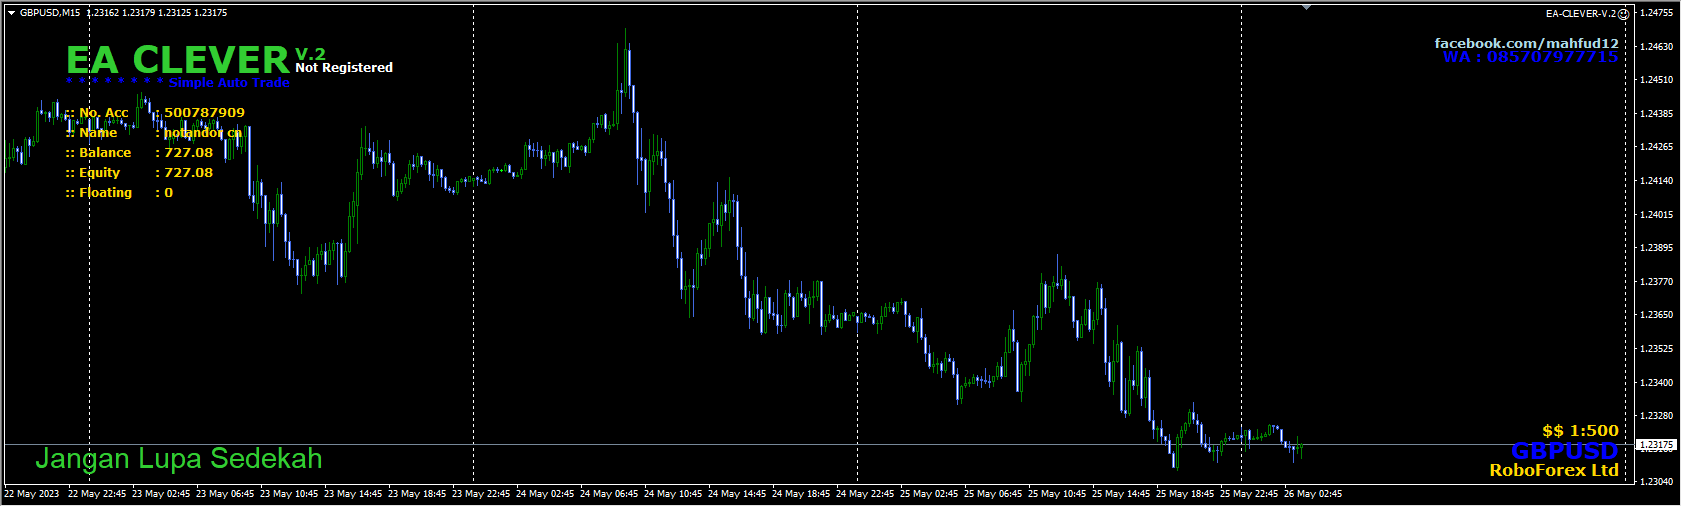The height and width of the screenshot is (507, 1682).
Task: Select the Jangan Lupa Sedekah text
Action: [179, 459]
